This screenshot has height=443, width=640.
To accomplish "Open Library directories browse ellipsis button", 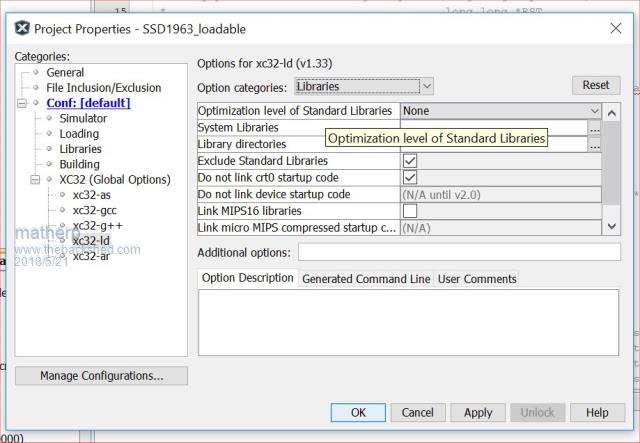I will click(x=594, y=144).
